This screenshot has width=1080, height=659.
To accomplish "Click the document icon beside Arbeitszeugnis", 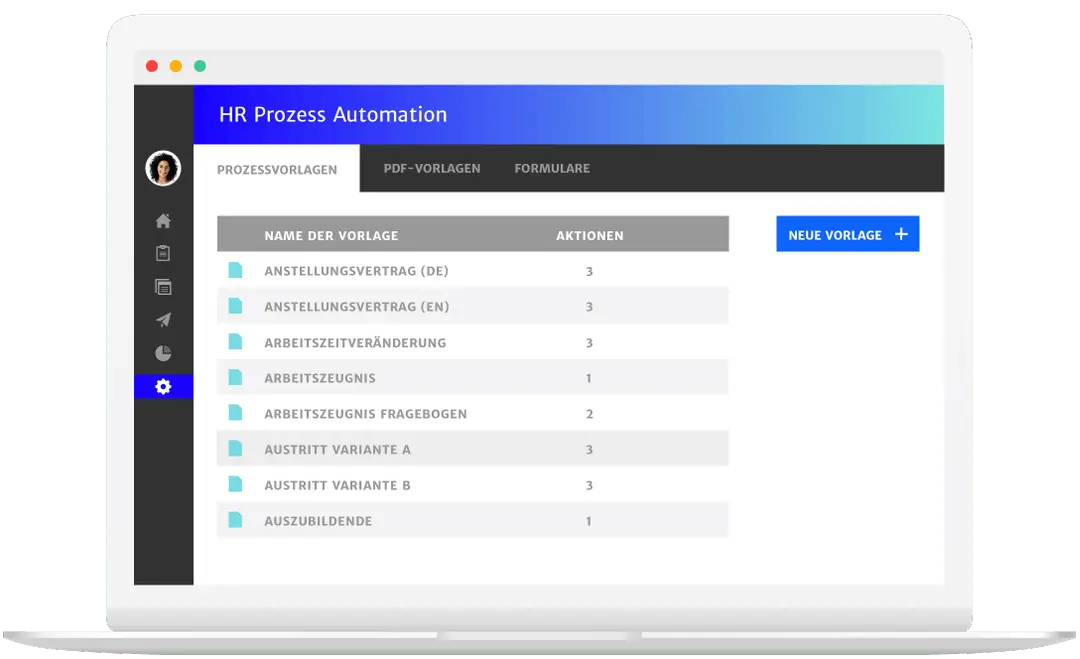I will click(x=237, y=378).
